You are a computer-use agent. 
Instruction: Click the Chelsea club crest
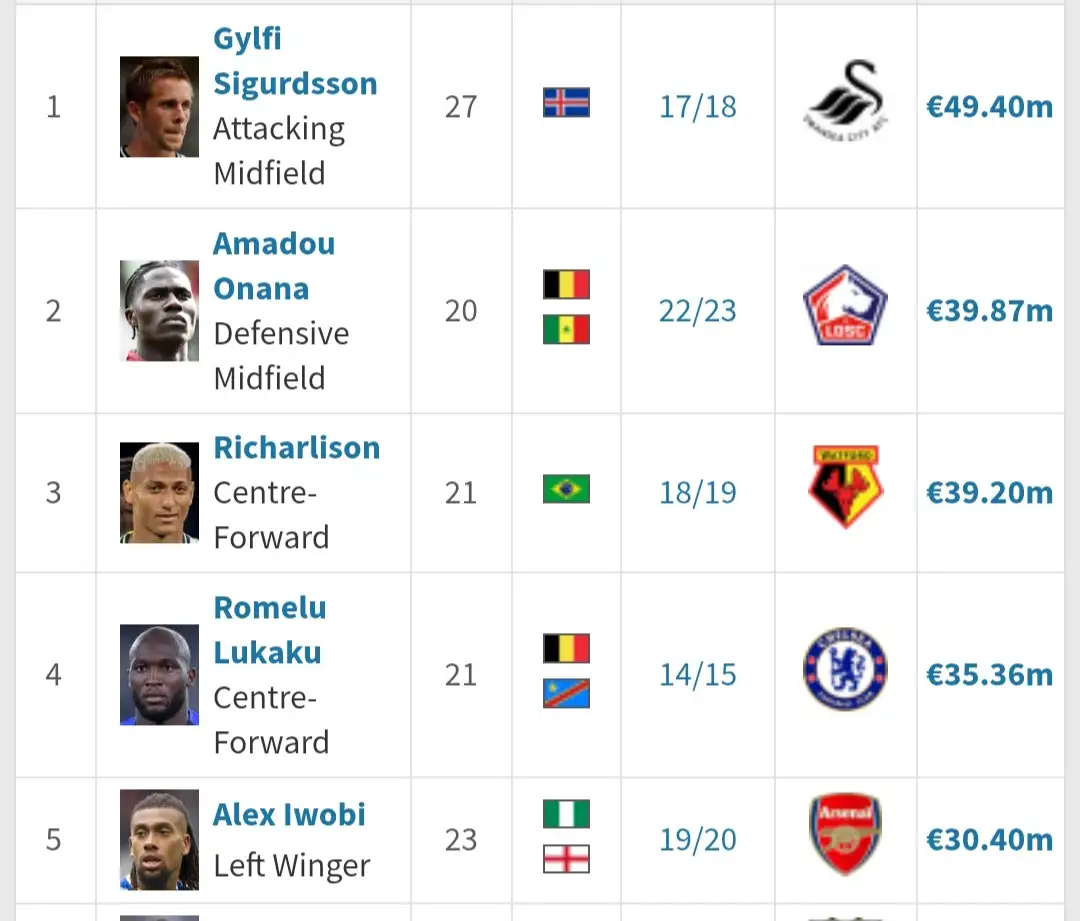click(x=845, y=670)
